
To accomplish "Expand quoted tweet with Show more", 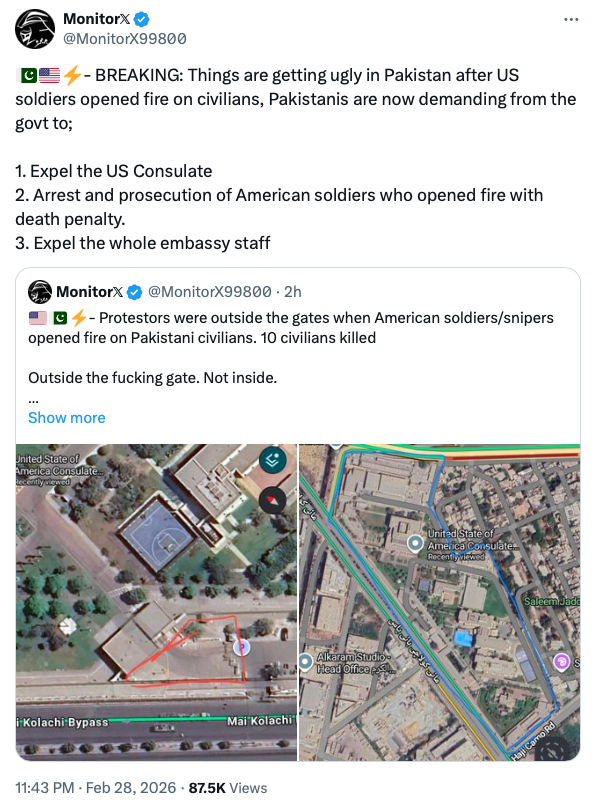I will pos(67,418).
